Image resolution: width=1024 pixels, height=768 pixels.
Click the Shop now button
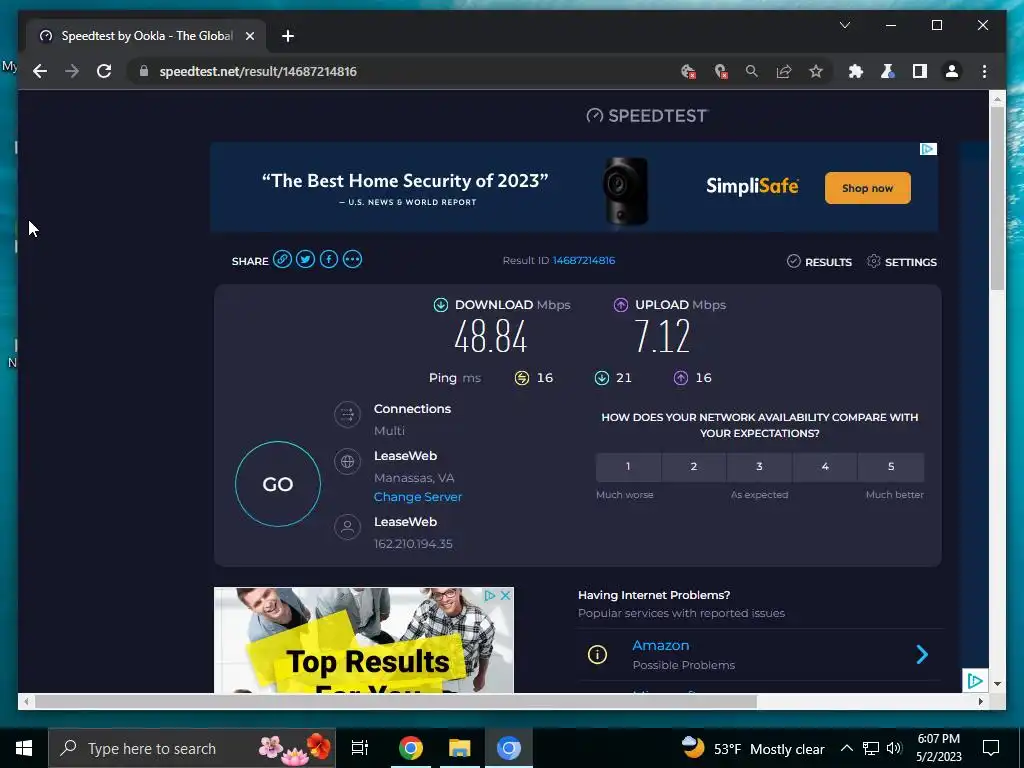coord(867,188)
